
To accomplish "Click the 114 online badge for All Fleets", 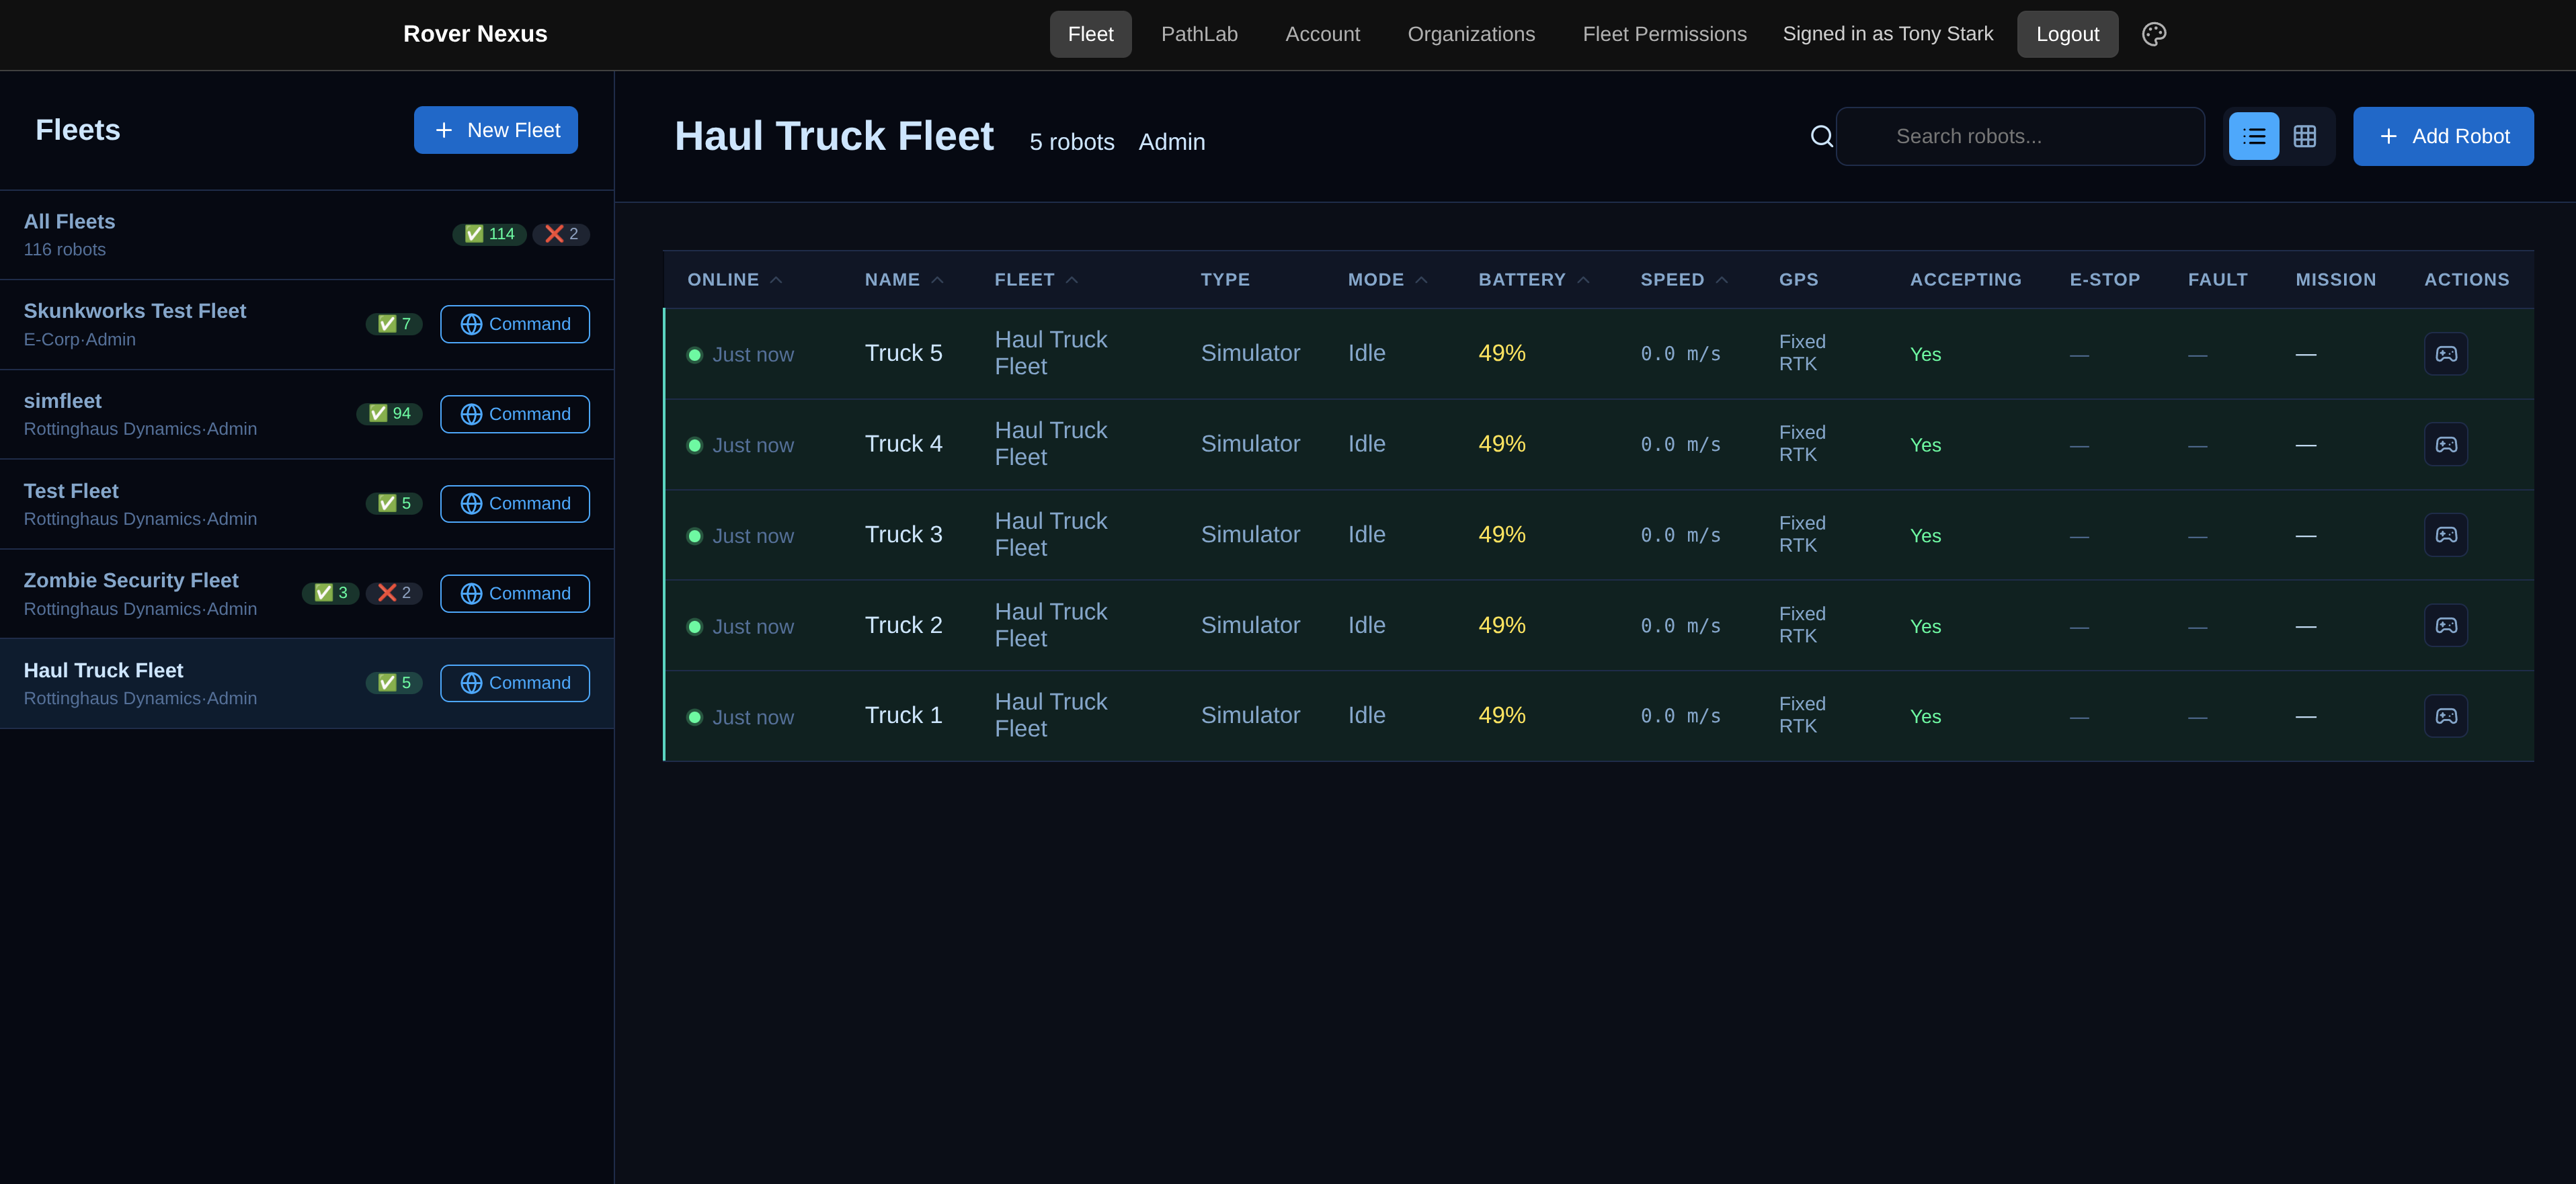I will tap(489, 234).
